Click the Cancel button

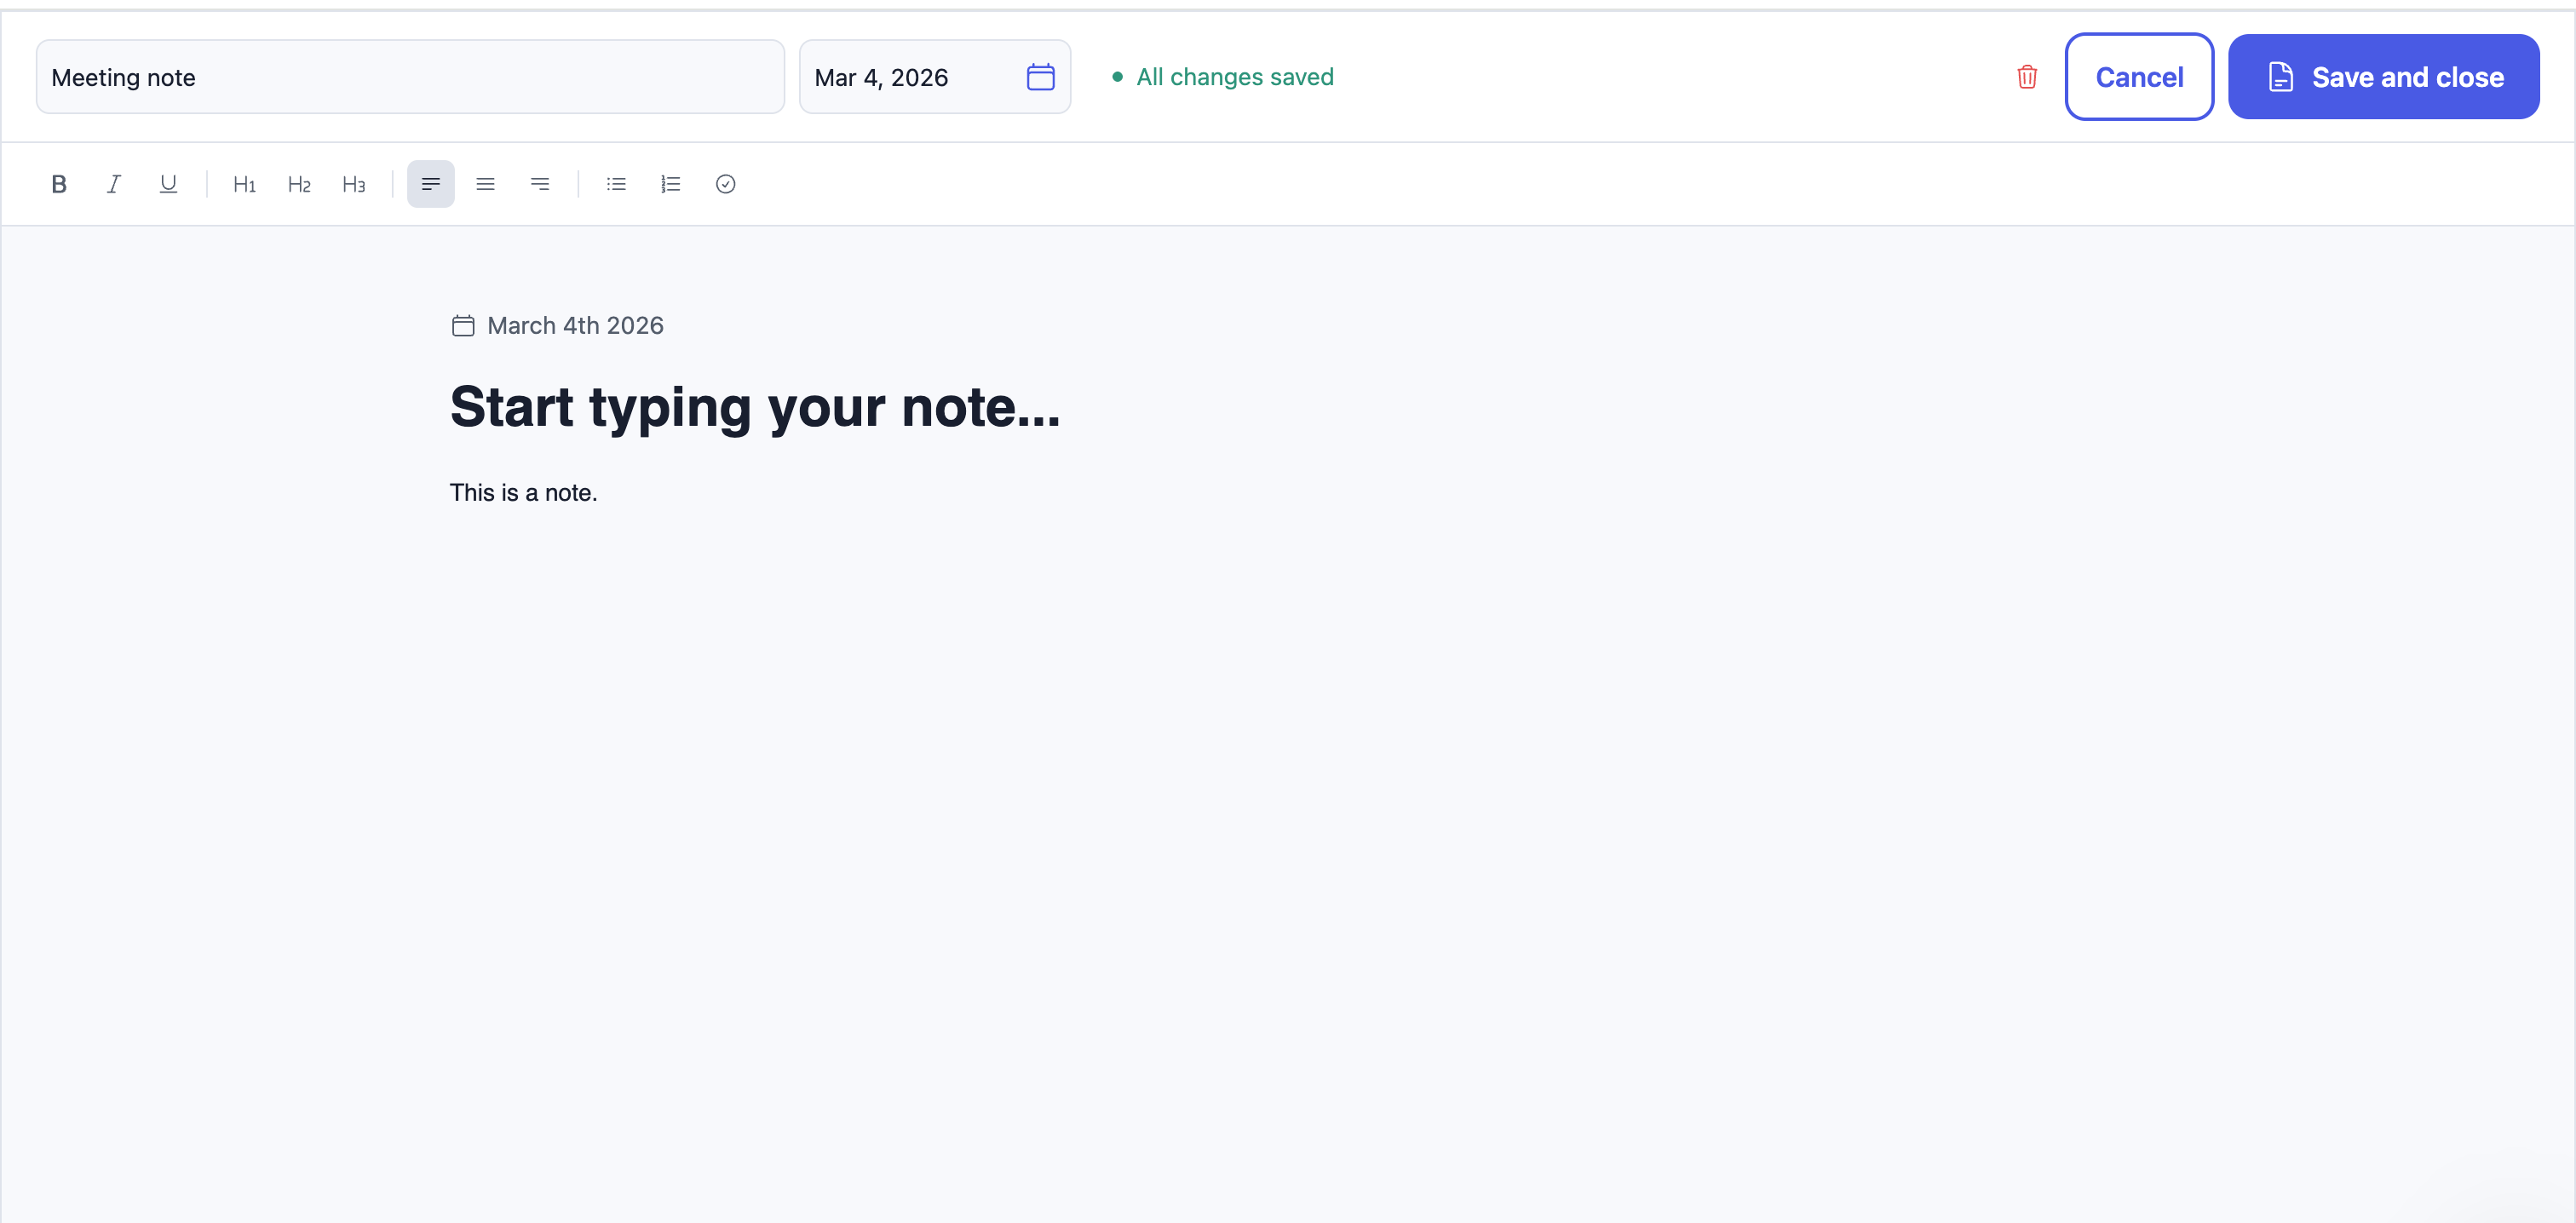[2139, 77]
